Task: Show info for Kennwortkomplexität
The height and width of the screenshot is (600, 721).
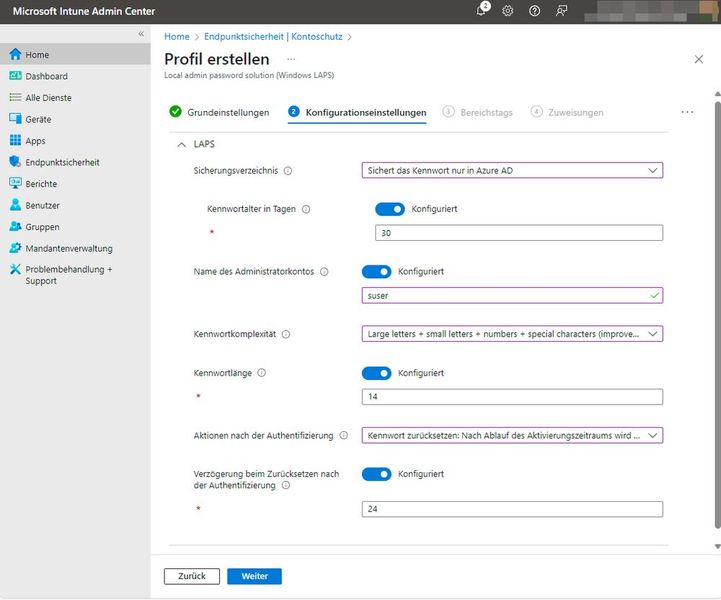Action: (x=286, y=334)
